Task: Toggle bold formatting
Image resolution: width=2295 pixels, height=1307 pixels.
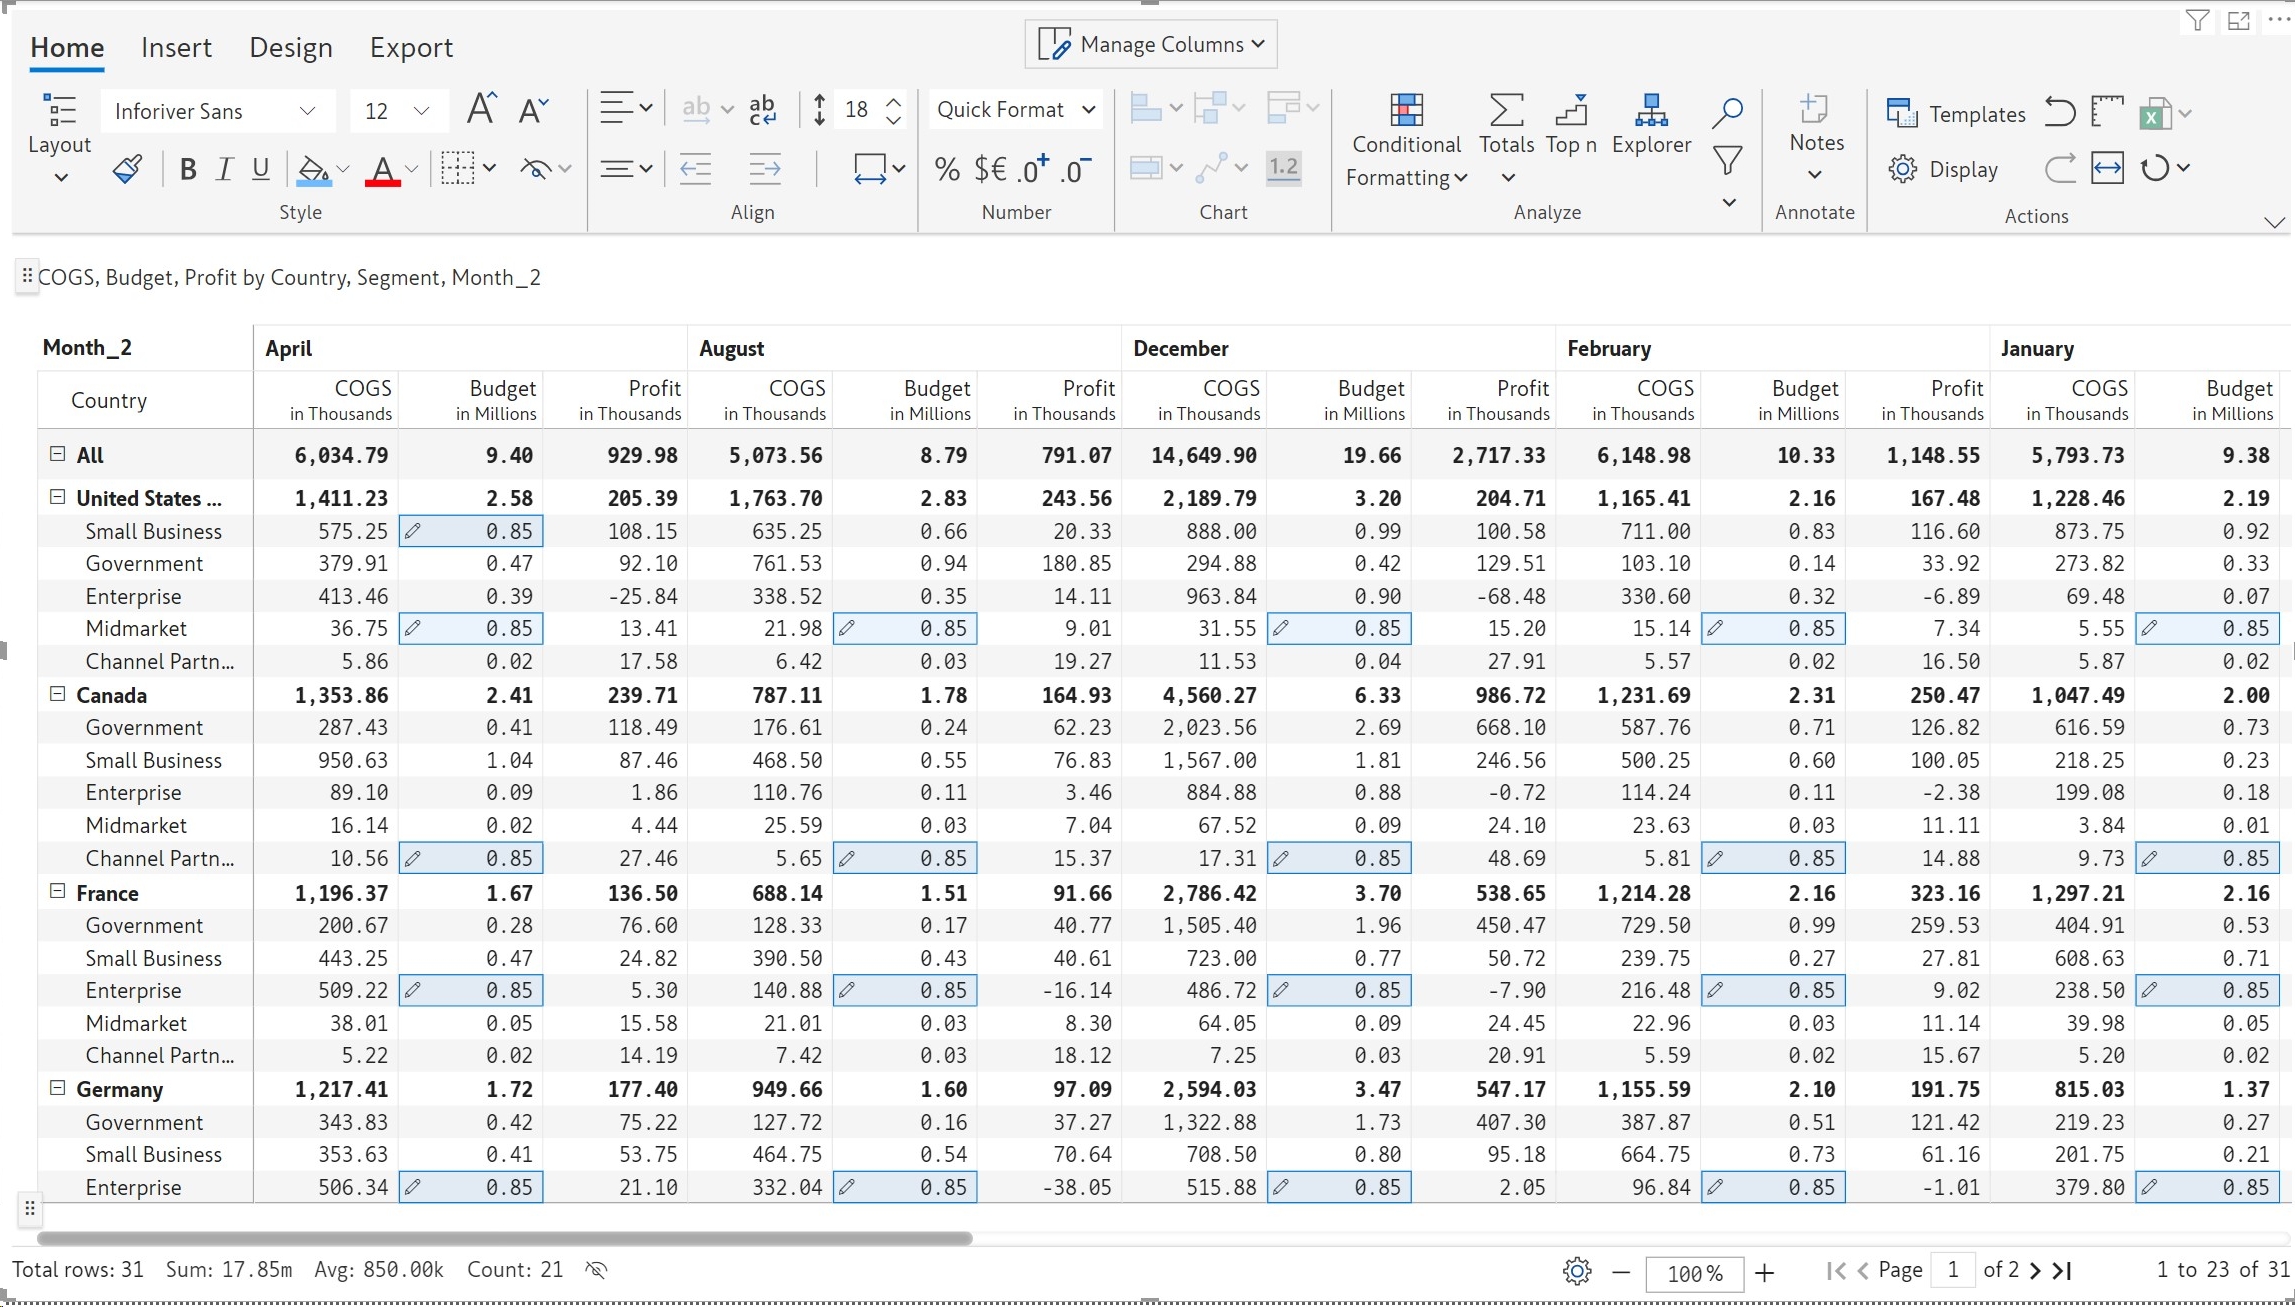Action: [x=187, y=169]
